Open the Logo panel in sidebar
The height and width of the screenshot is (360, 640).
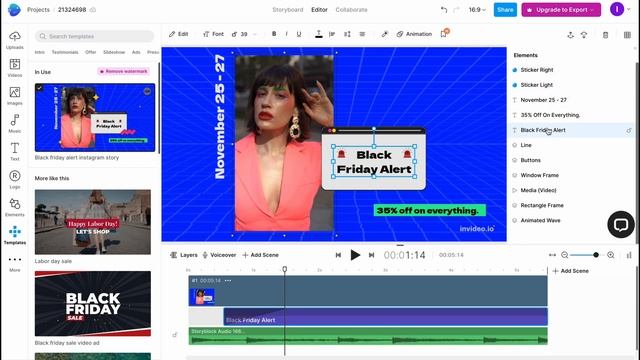pos(15,180)
